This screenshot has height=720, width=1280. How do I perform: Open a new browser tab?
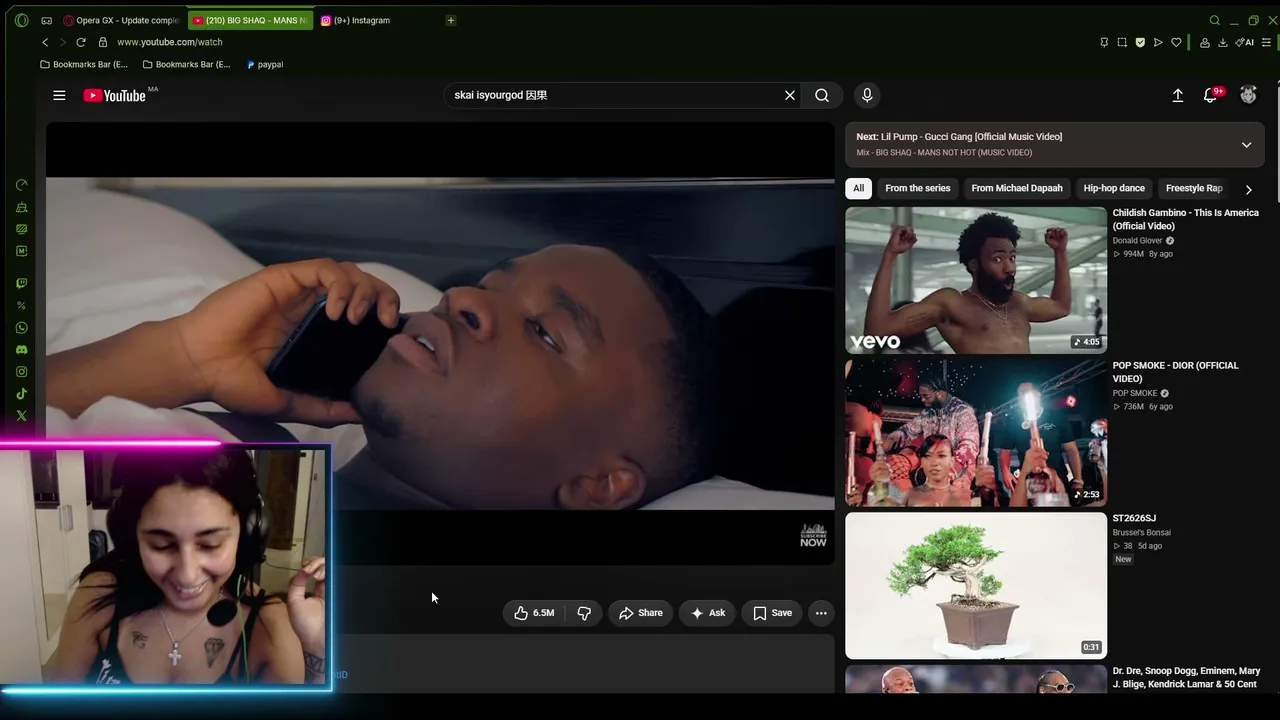coord(451,20)
